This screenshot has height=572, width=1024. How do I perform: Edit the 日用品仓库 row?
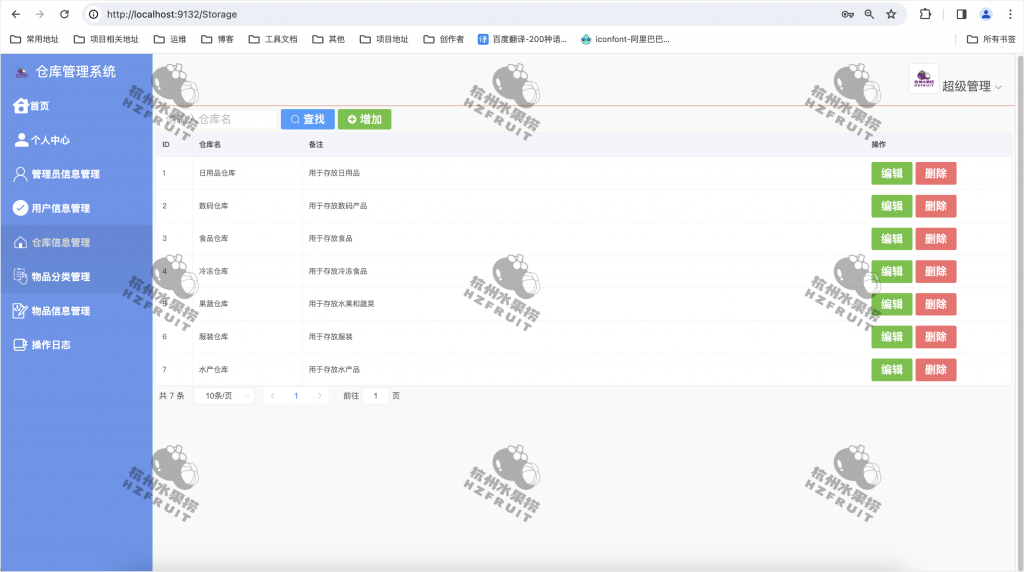click(891, 173)
